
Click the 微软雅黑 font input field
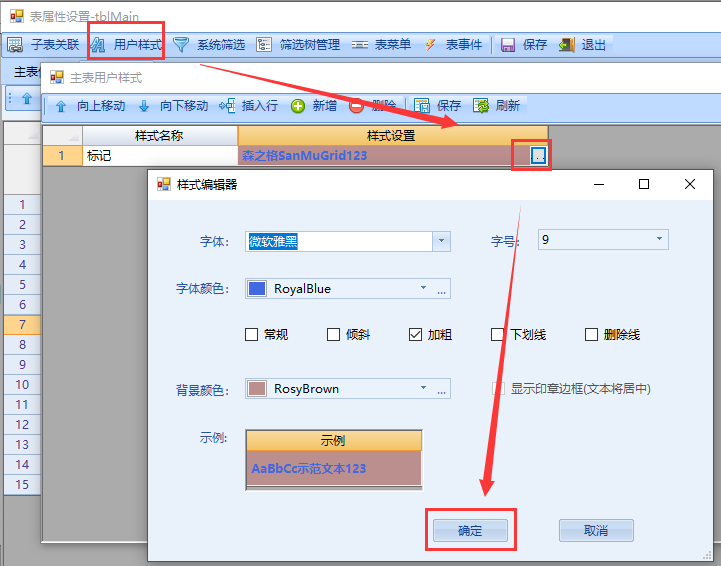point(339,241)
